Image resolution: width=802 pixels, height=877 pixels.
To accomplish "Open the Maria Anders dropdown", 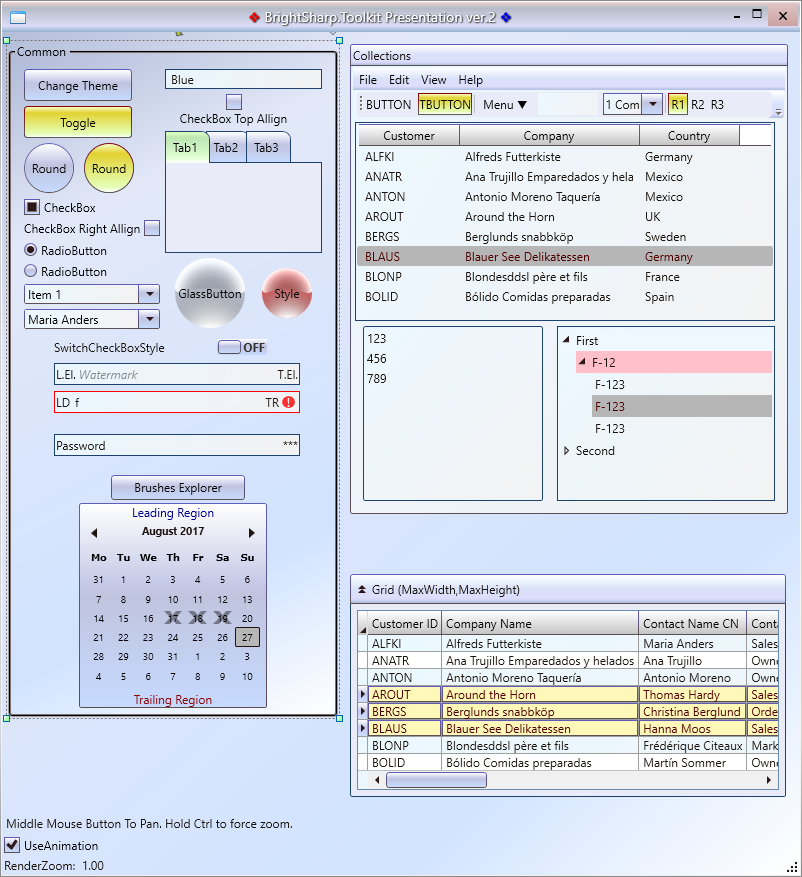I will click(148, 320).
